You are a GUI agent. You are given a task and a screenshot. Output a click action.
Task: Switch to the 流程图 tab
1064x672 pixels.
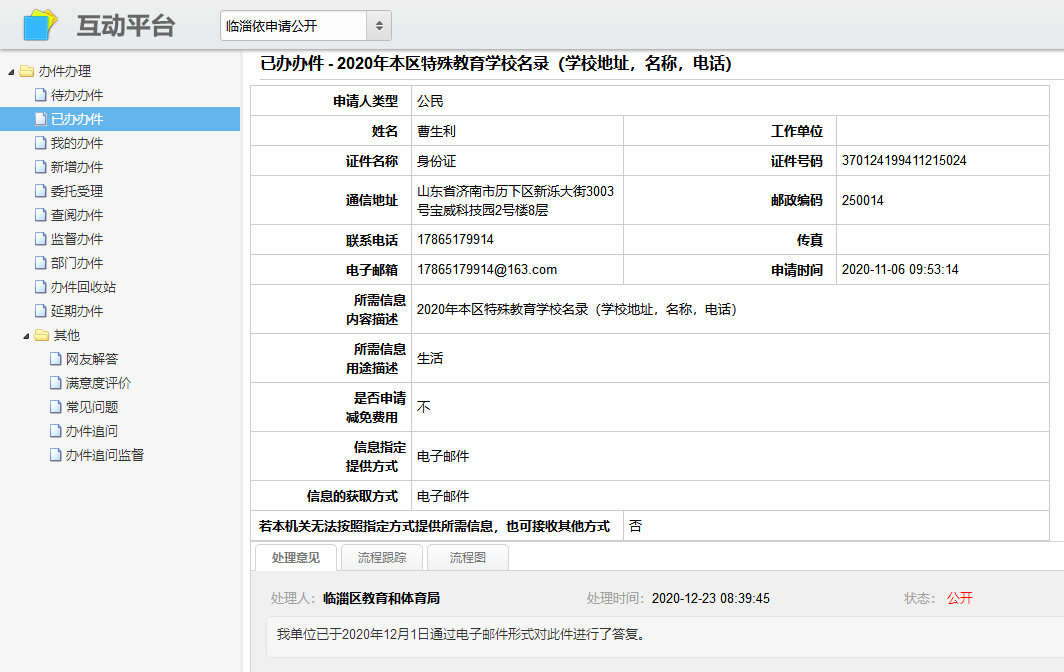point(467,558)
